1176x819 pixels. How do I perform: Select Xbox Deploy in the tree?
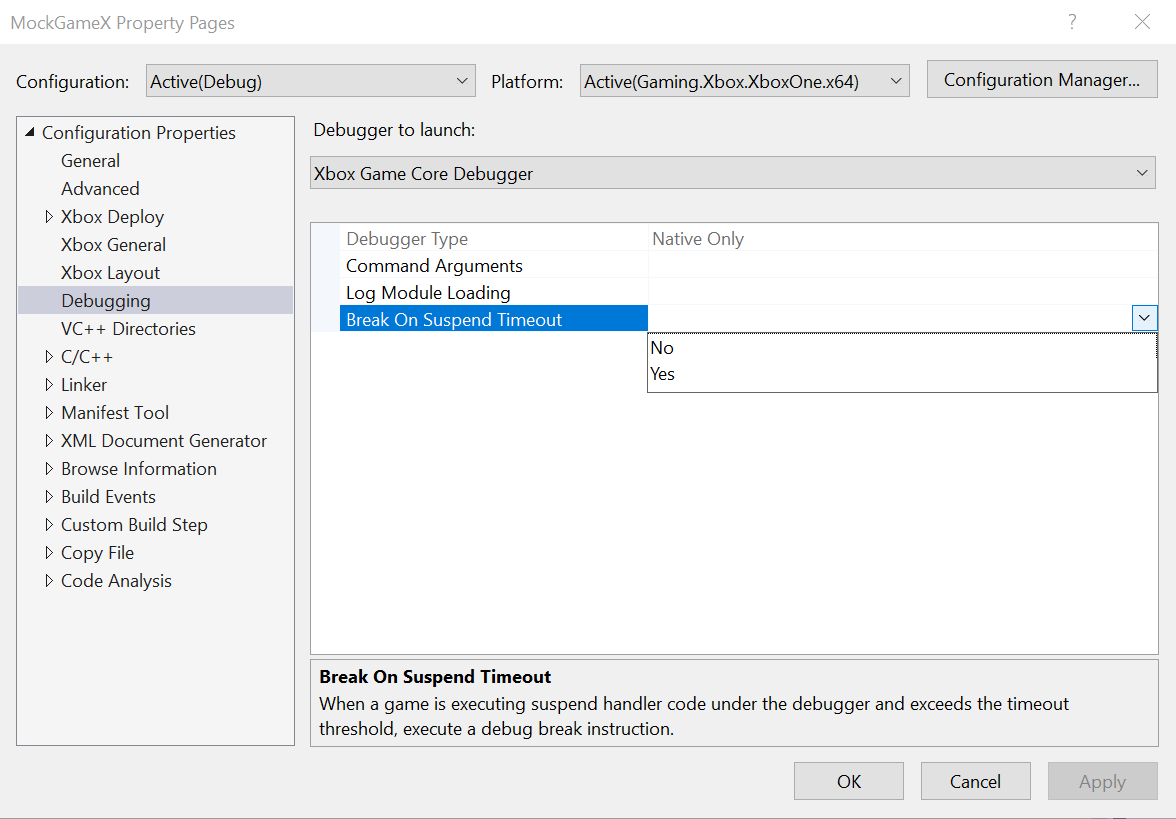(x=112, y=217)
